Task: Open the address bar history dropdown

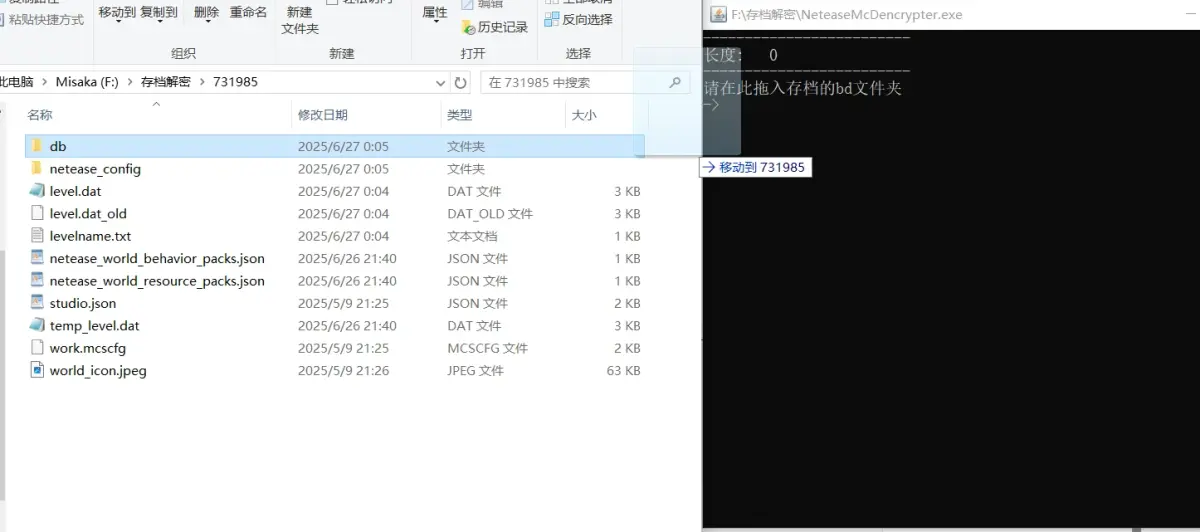Action: (442, 83)
